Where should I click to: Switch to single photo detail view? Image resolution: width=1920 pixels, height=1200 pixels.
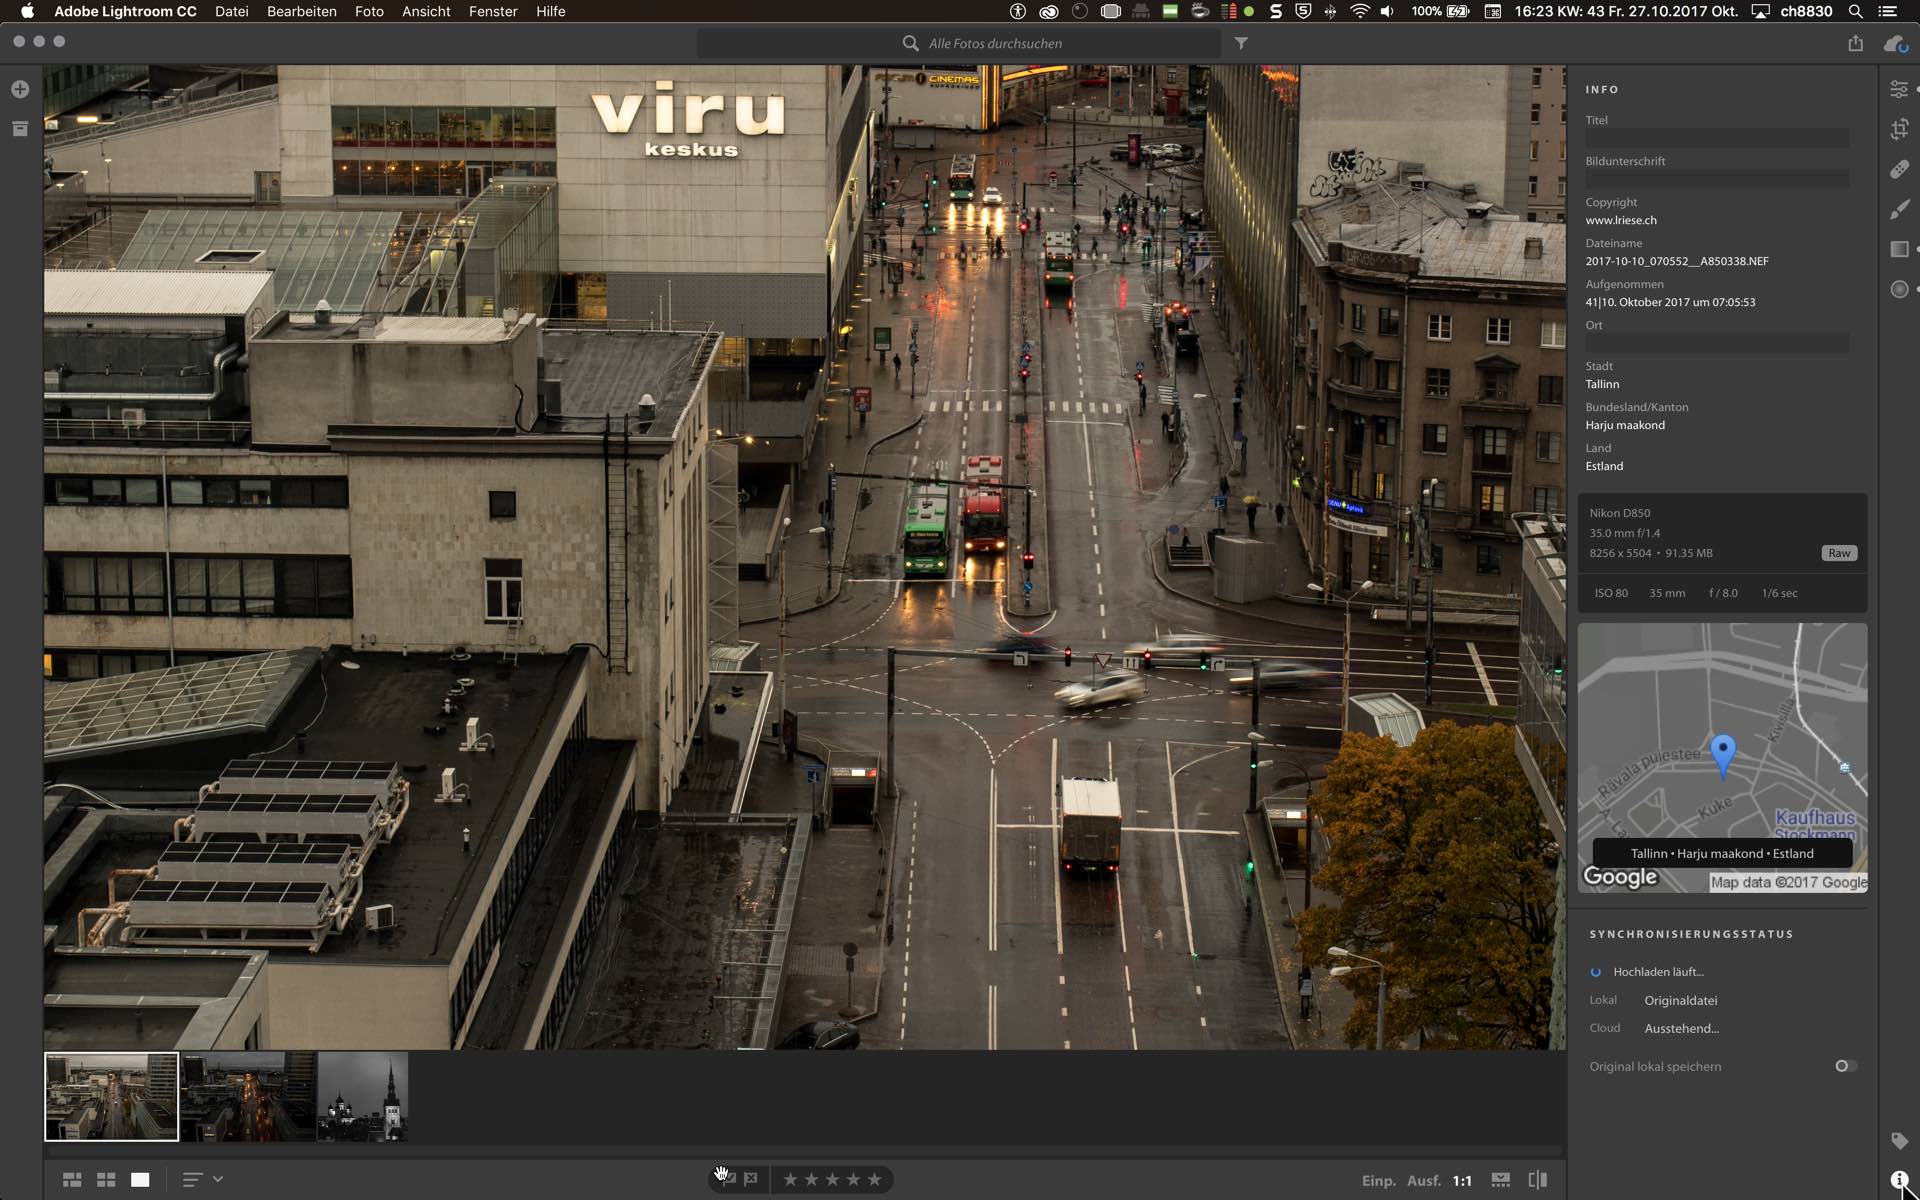click(140, 1180)
